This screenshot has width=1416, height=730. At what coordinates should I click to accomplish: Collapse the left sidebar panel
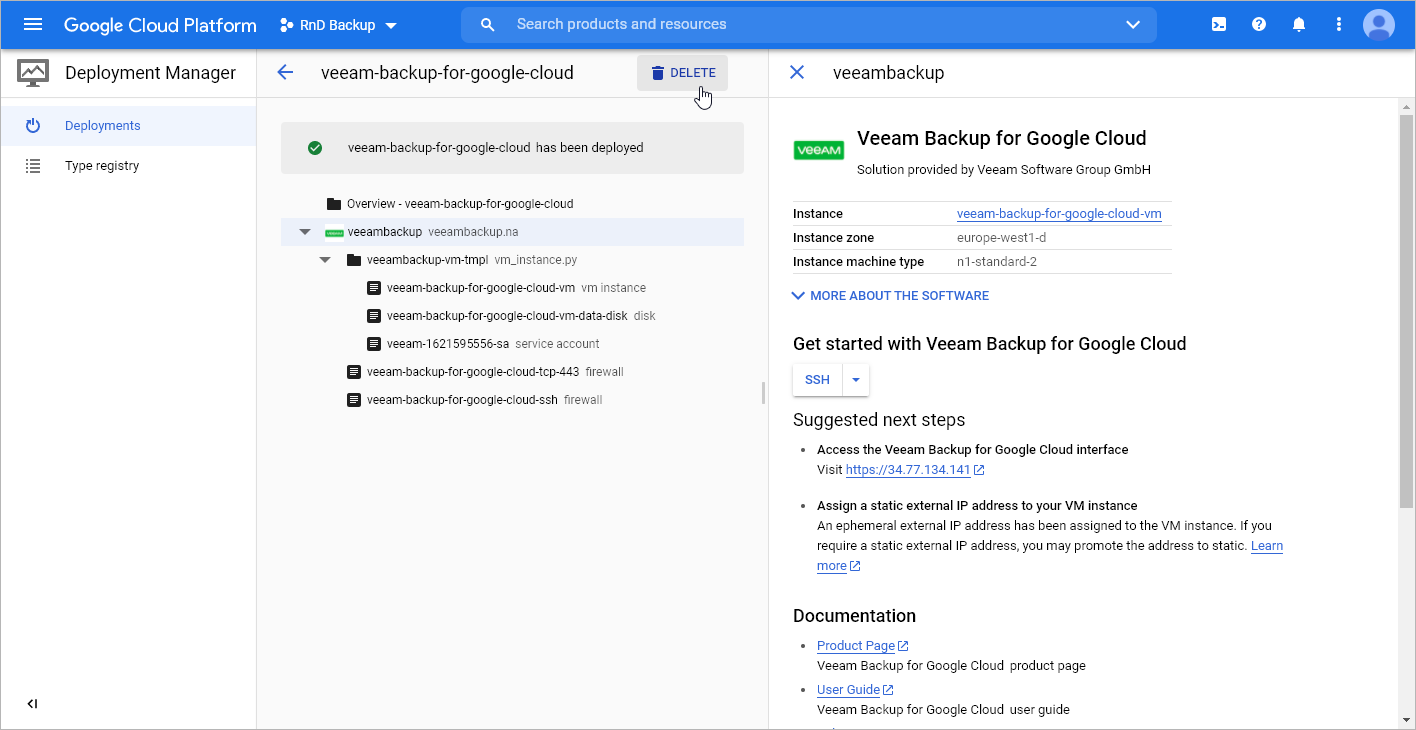(x=32, y=704)
